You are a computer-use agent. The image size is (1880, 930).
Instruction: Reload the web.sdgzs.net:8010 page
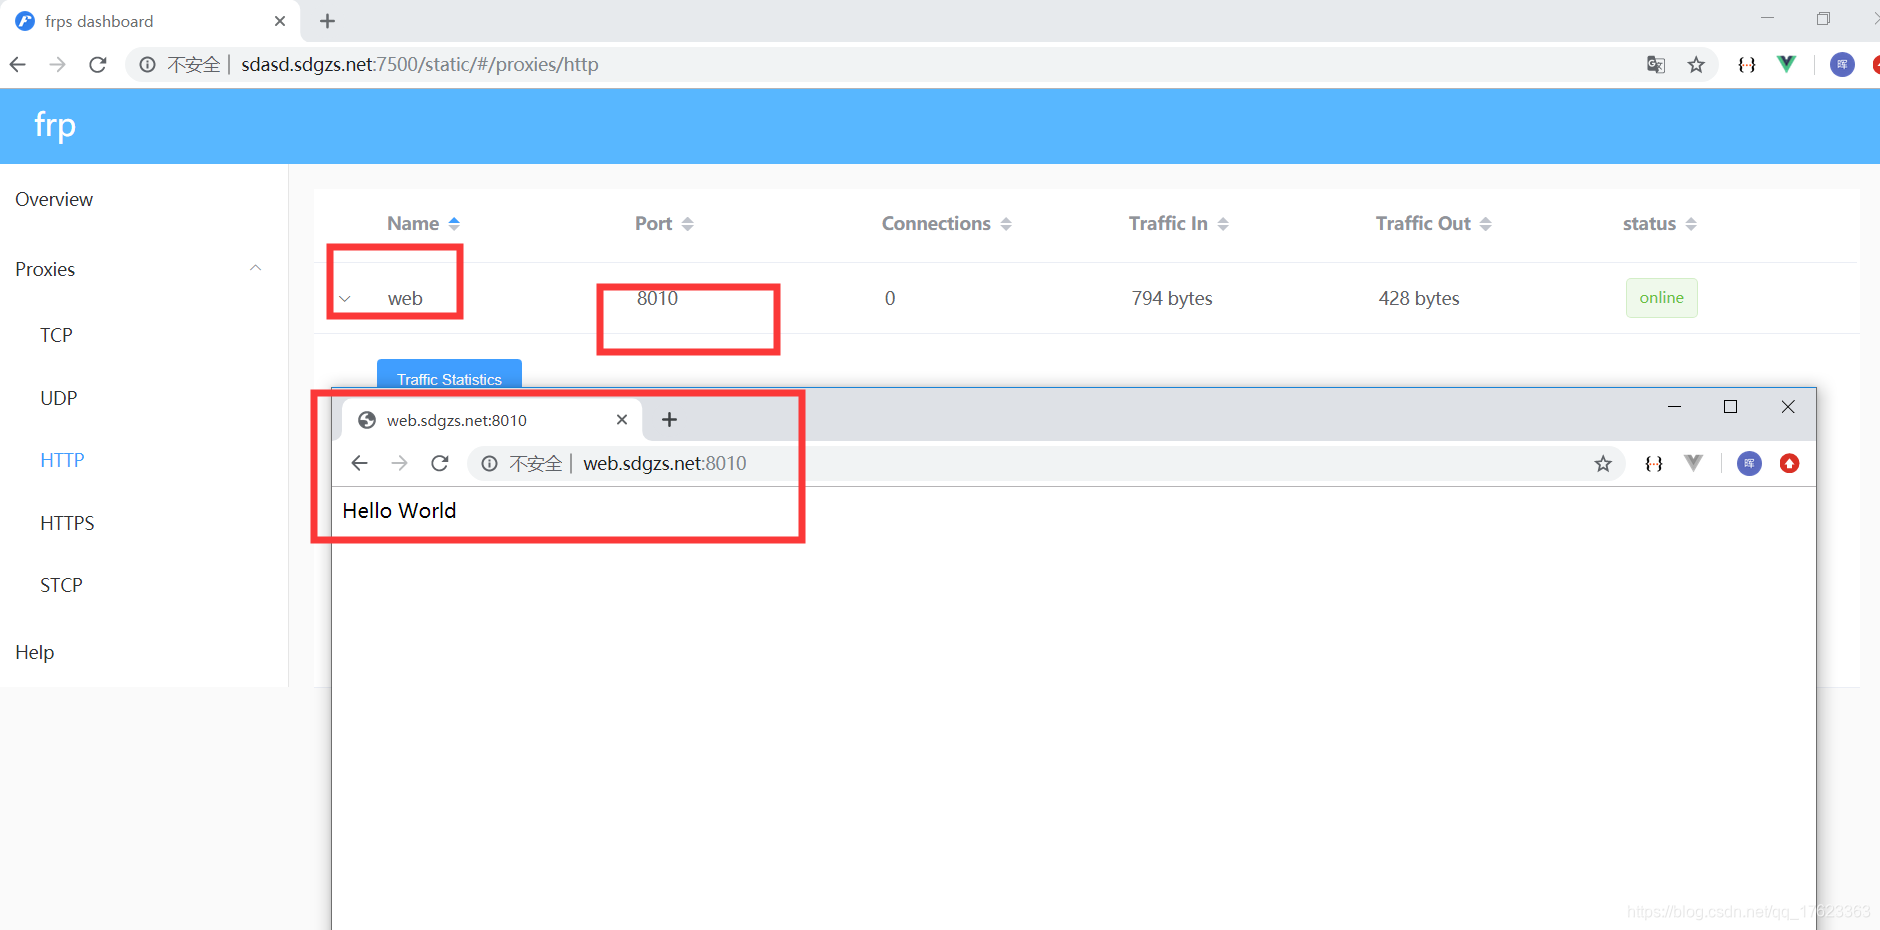coord(439,463)
